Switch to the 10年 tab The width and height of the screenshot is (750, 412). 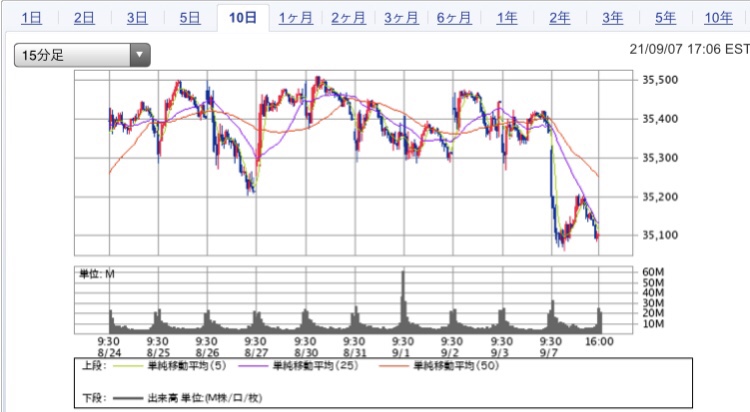718,18
